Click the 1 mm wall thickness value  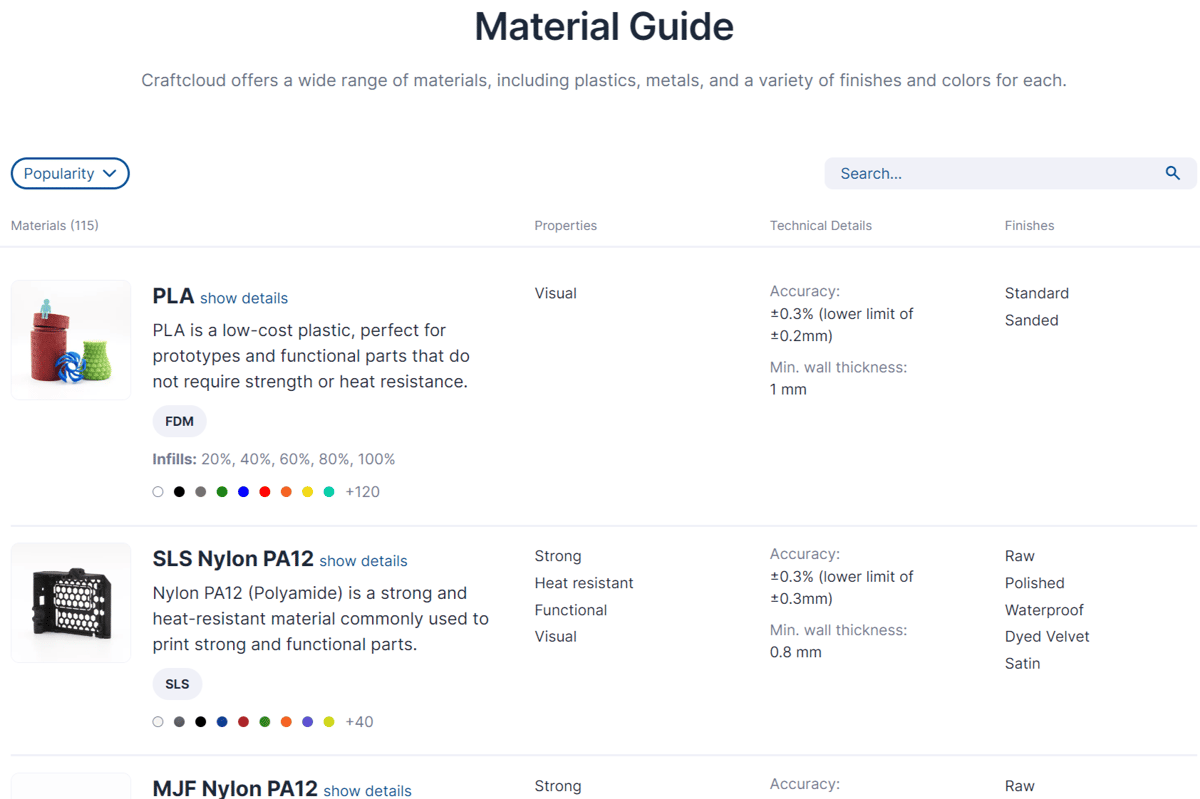(x=788, y=389)
